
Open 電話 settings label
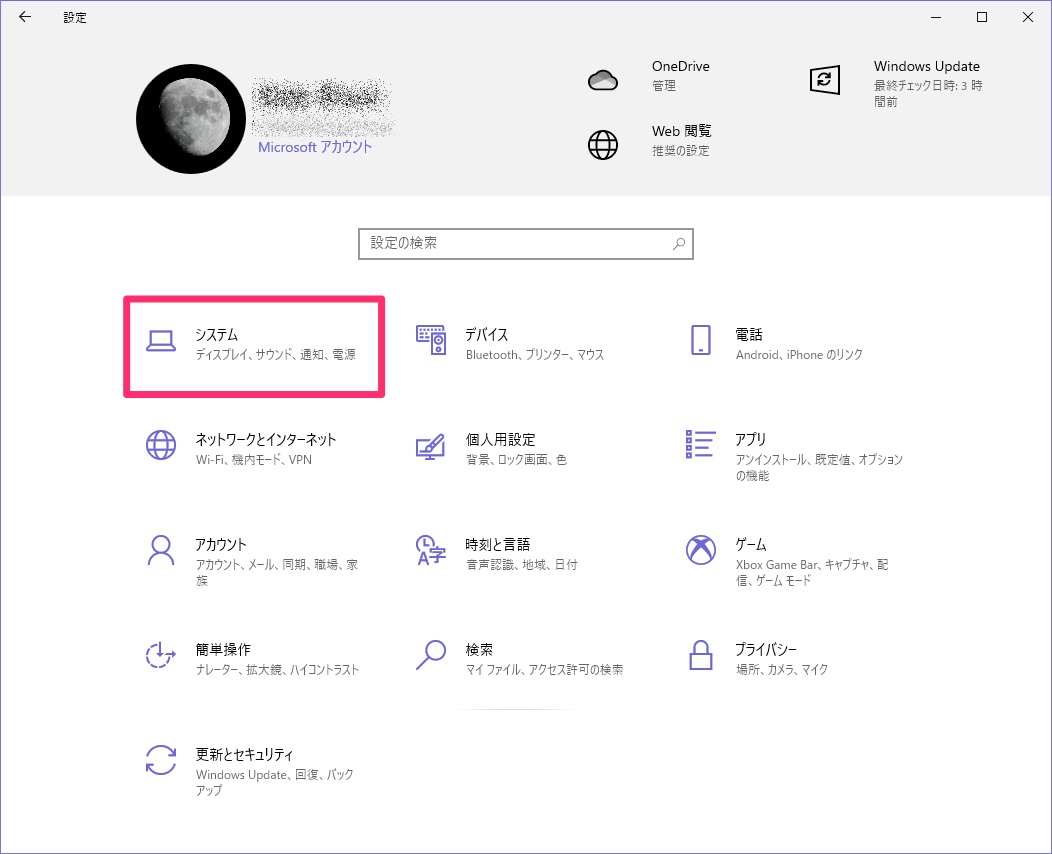pos(749,334)
